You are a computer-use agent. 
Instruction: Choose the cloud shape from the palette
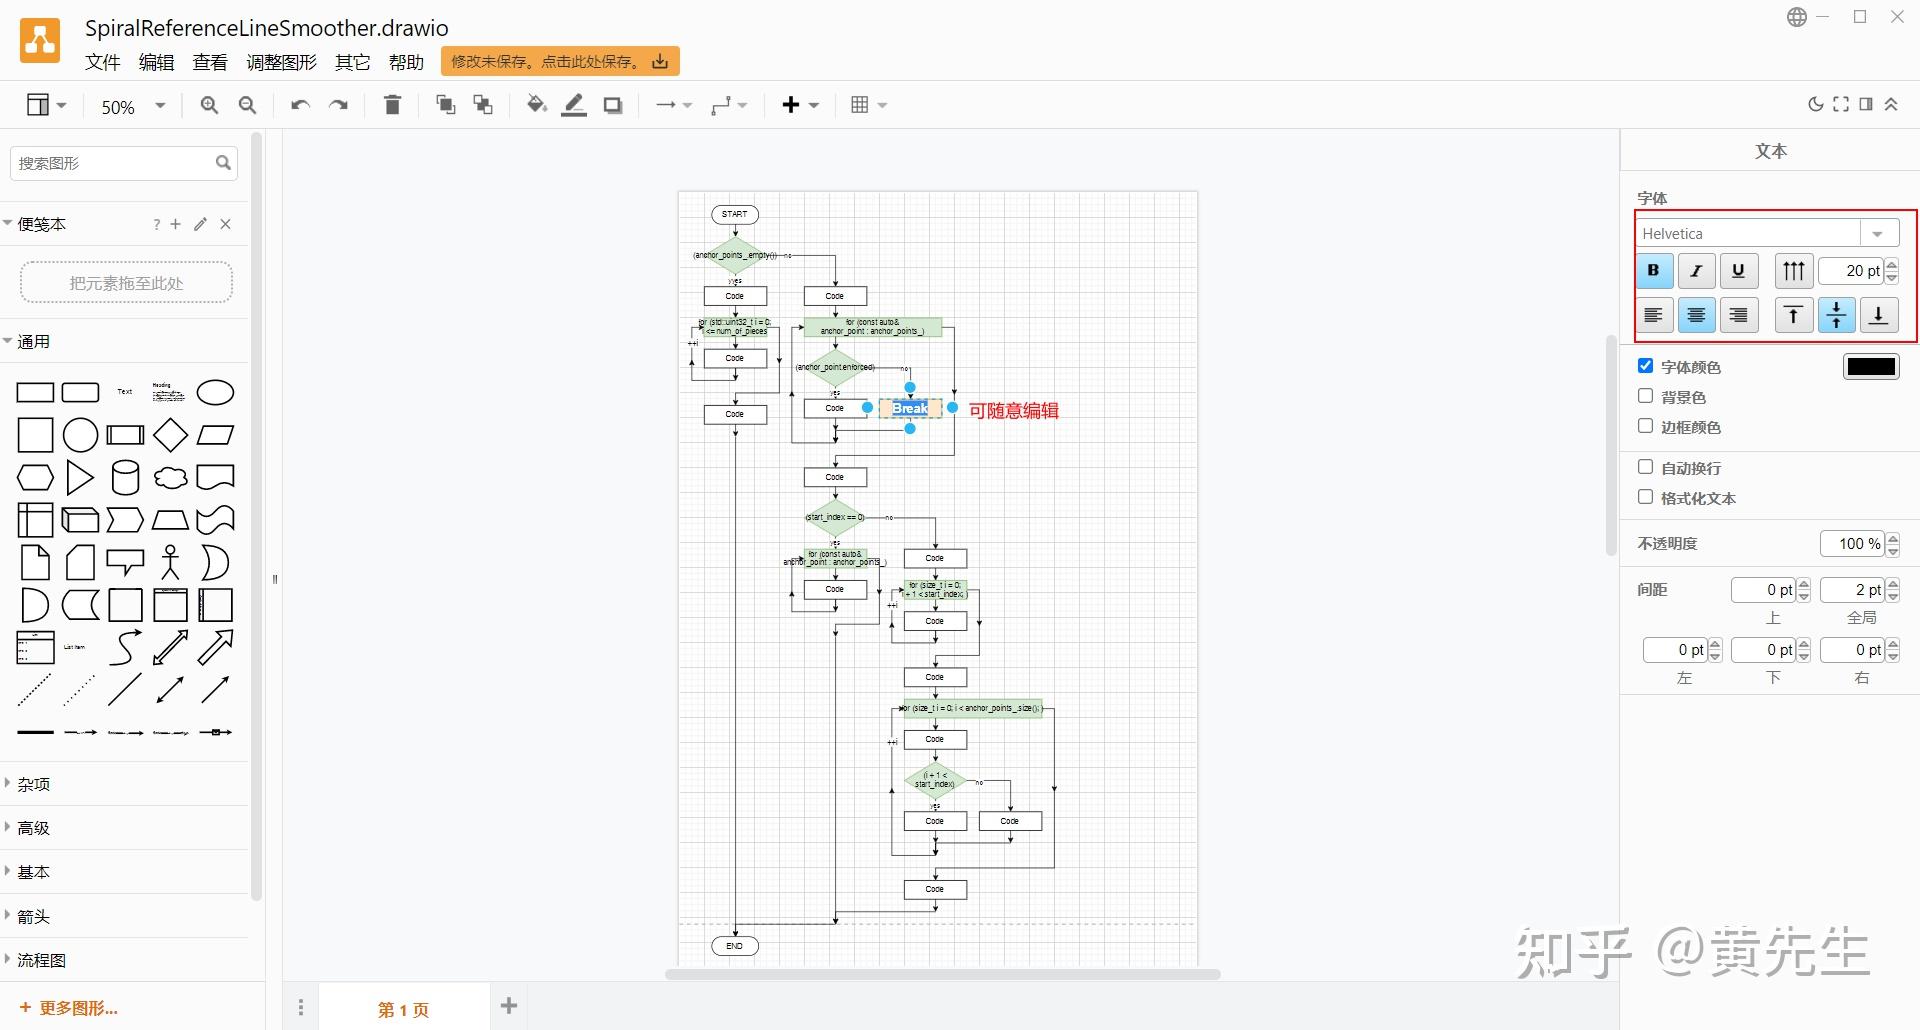pos(170,478)
